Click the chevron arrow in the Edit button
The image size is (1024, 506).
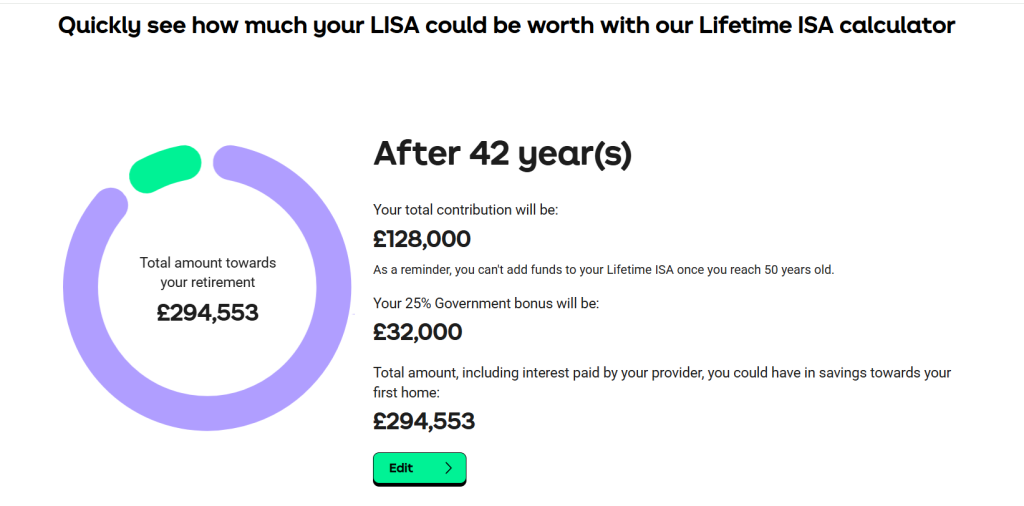(448, 467)
